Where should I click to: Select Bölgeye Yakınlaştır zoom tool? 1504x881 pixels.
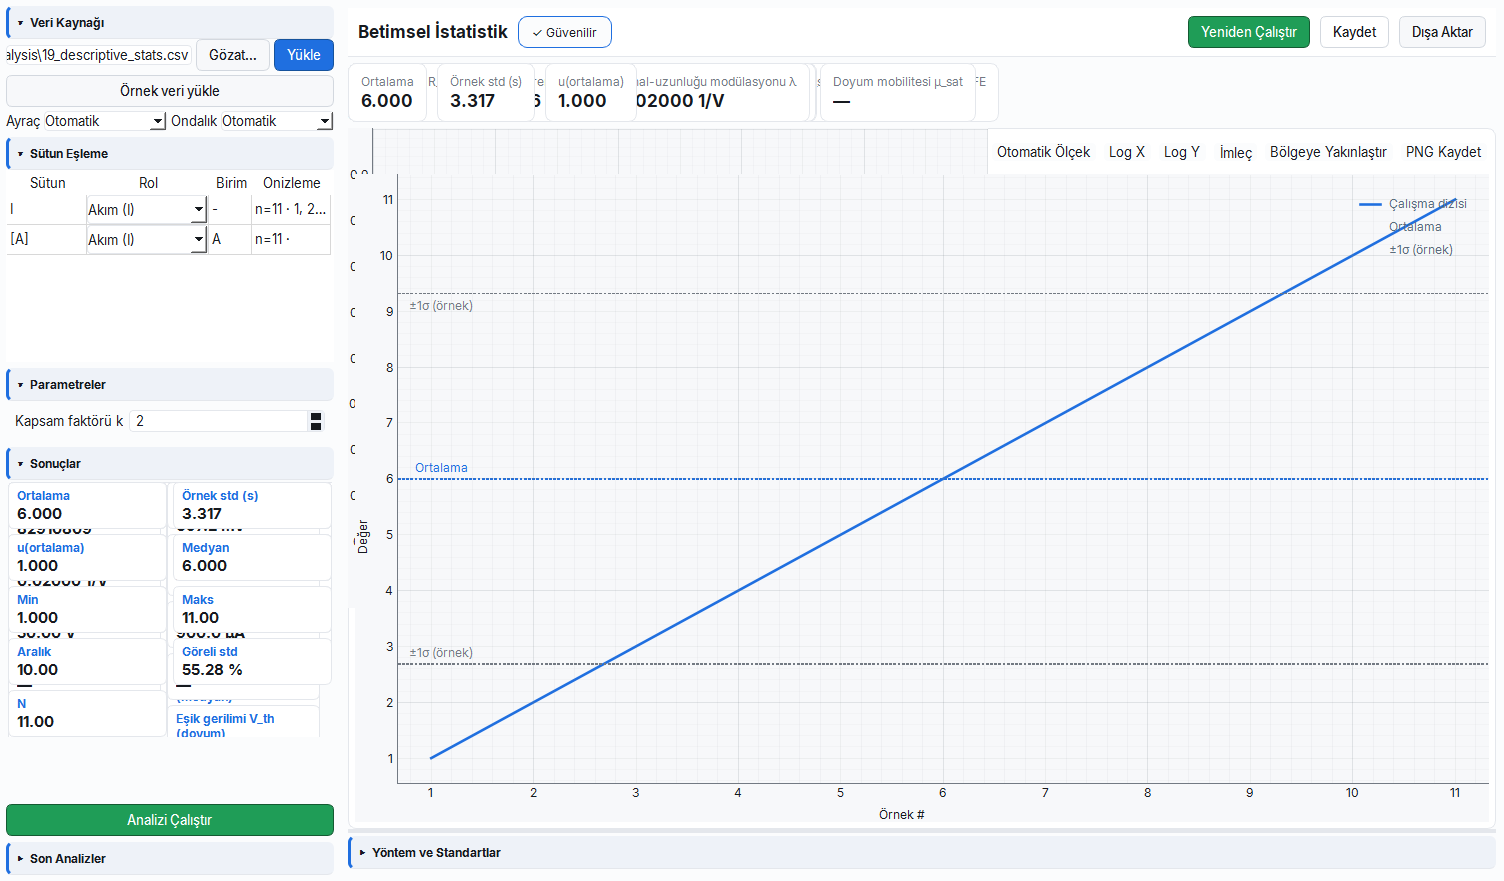click(x=1328, y=152)
